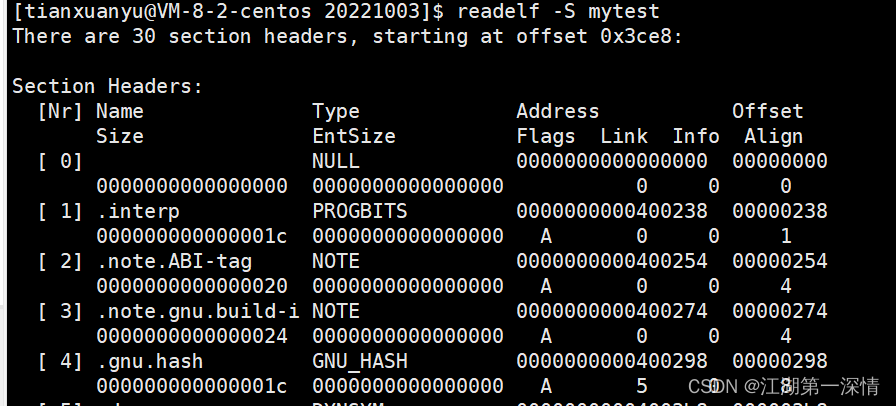Click the NULL section's offset '00000000'
This screenshot has height=406, width=896.
(780, 161)
